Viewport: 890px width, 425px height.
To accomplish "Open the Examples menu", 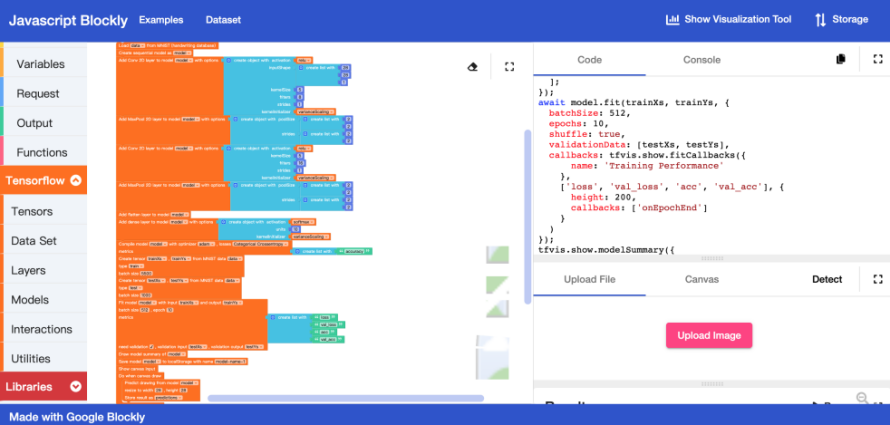I will [161, 20].
